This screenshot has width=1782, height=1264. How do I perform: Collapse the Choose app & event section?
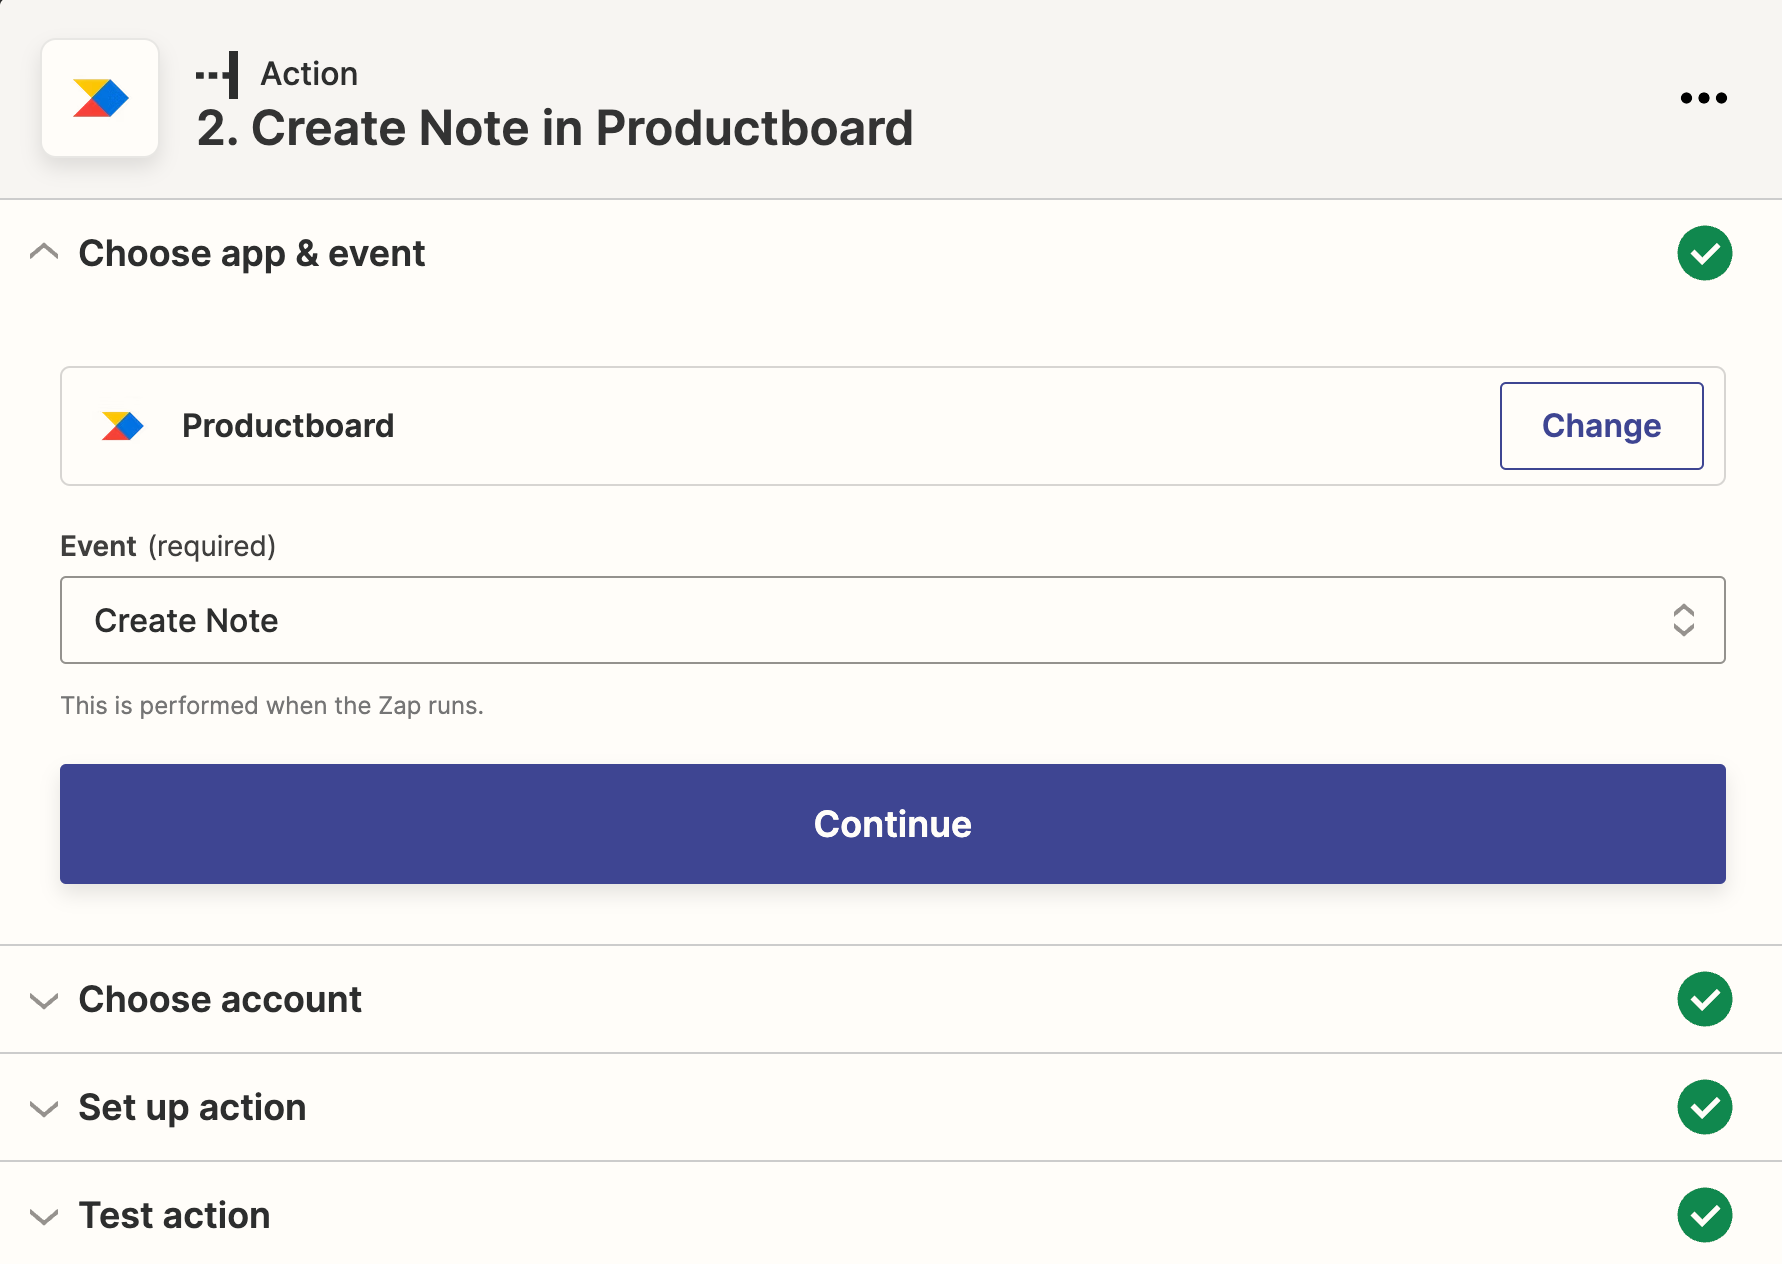click(x=44, y=253)
